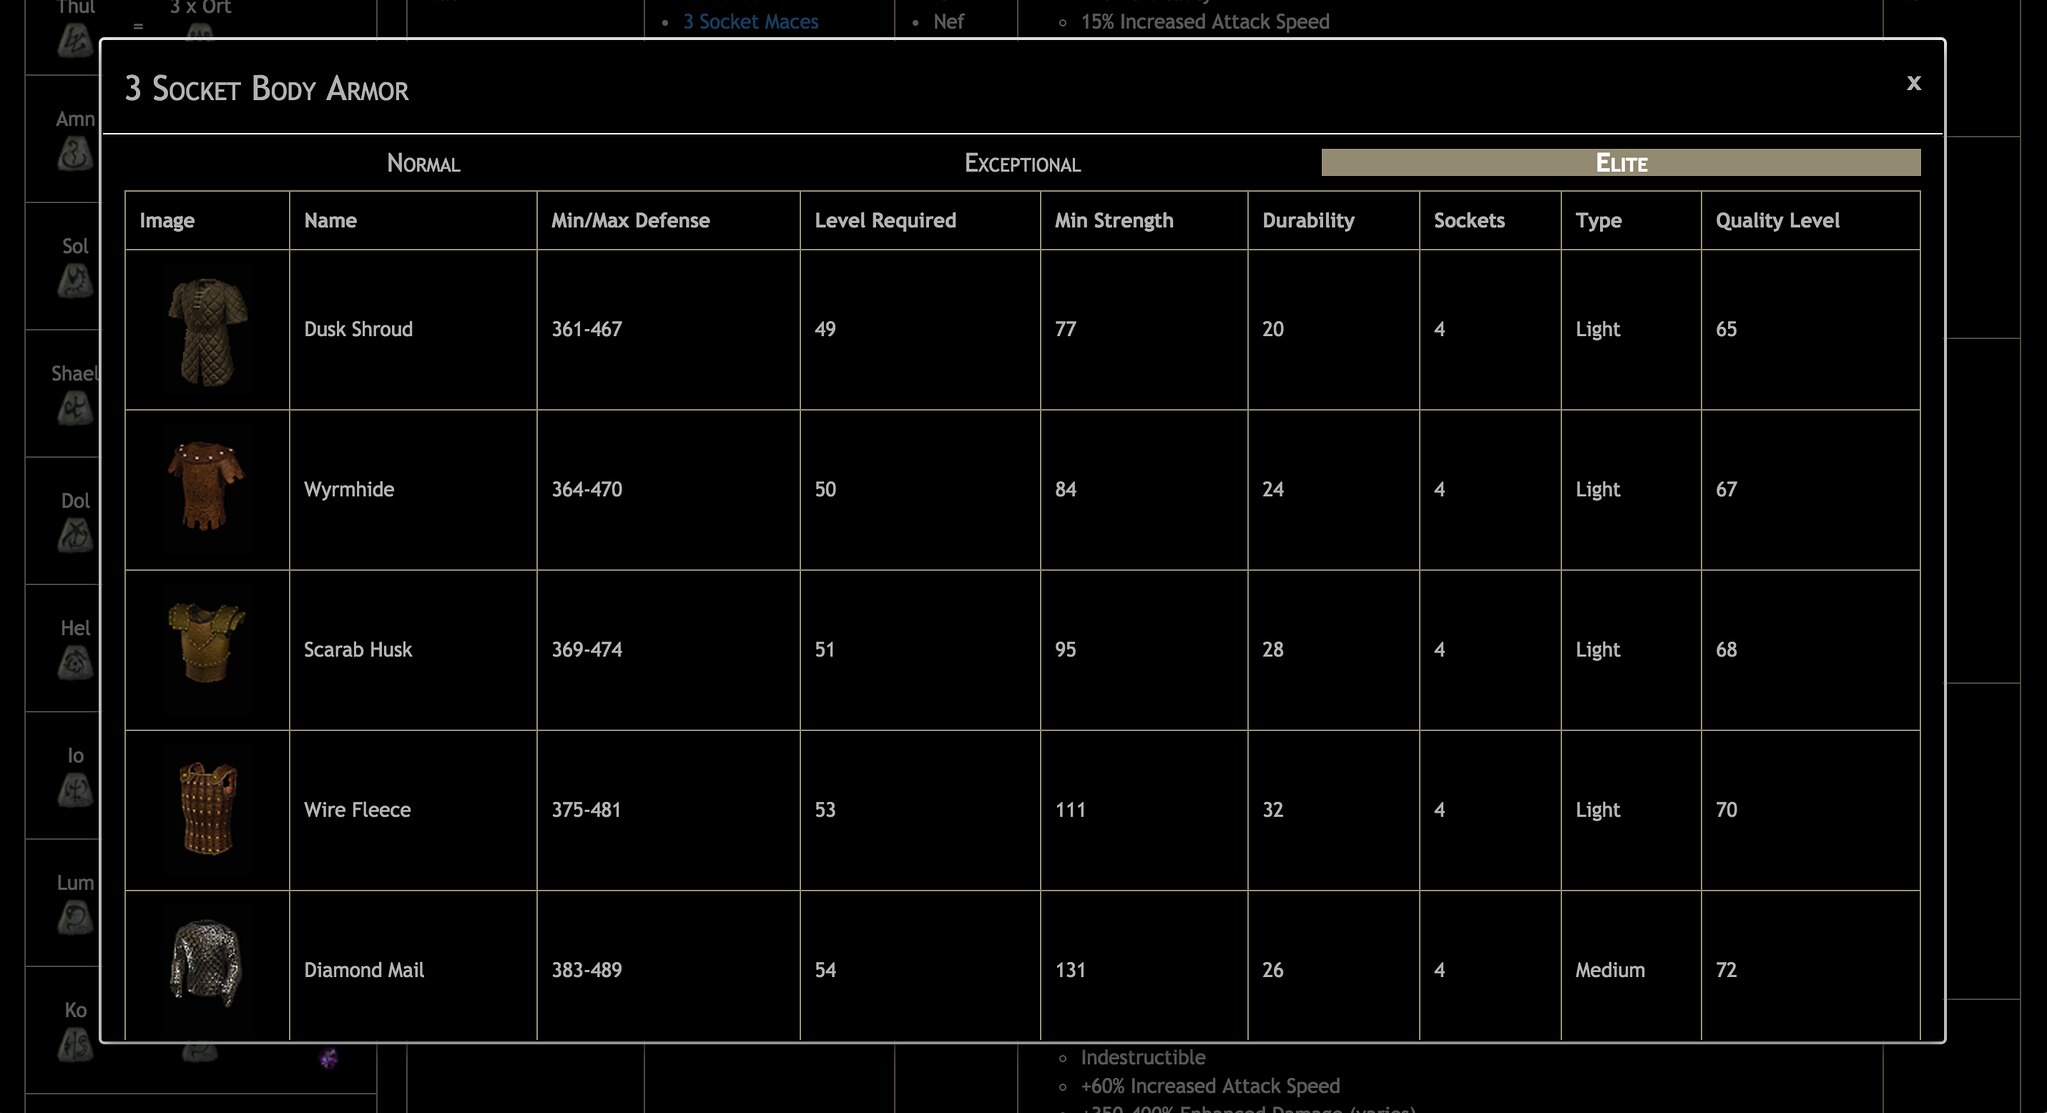Screen dimensions: 2047x1113
Task: Click the Dol rune icon
Action: click(75, 536)
